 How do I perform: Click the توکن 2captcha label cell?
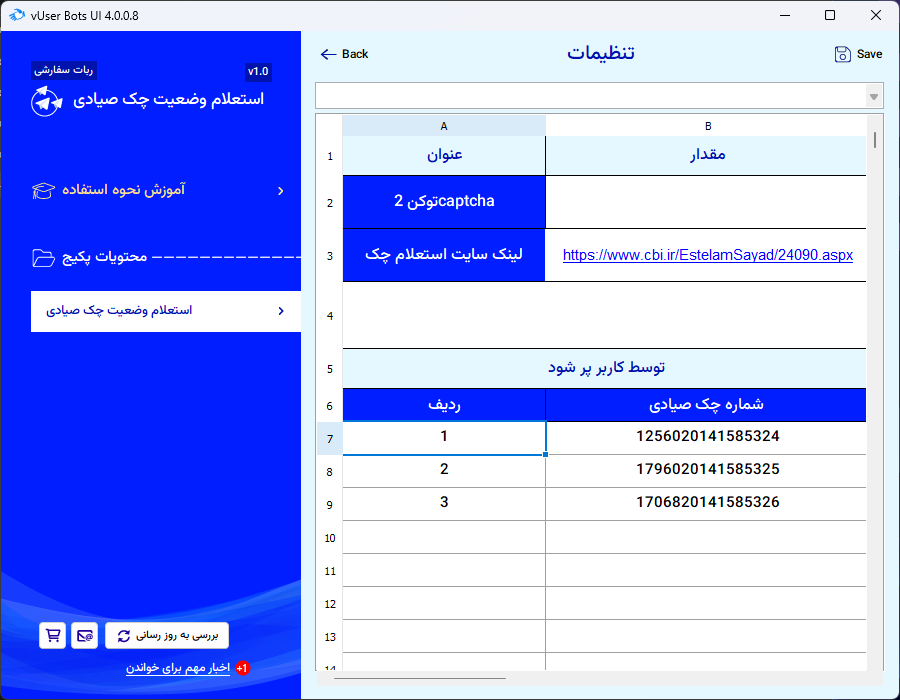click(444, 202)
